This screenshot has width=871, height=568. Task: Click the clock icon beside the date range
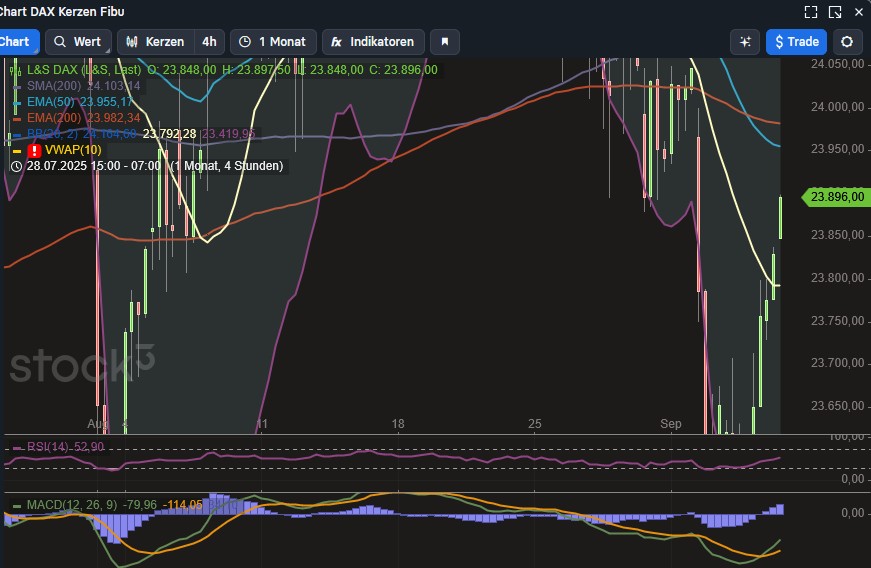(16, 166)
